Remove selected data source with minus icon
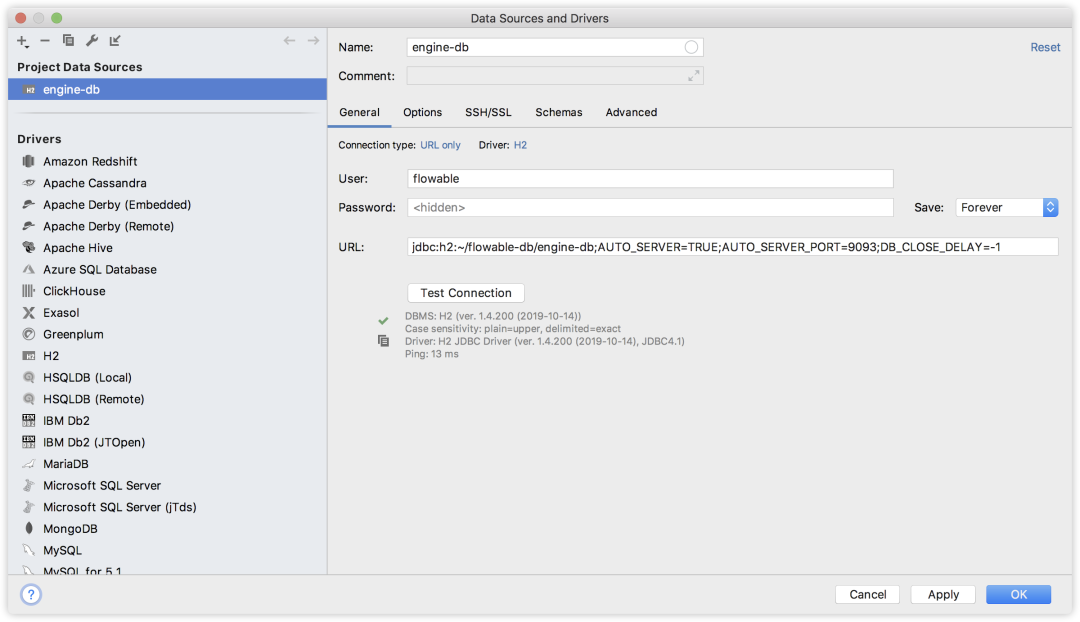This screenshot has width=1080, height=622. 45,41
